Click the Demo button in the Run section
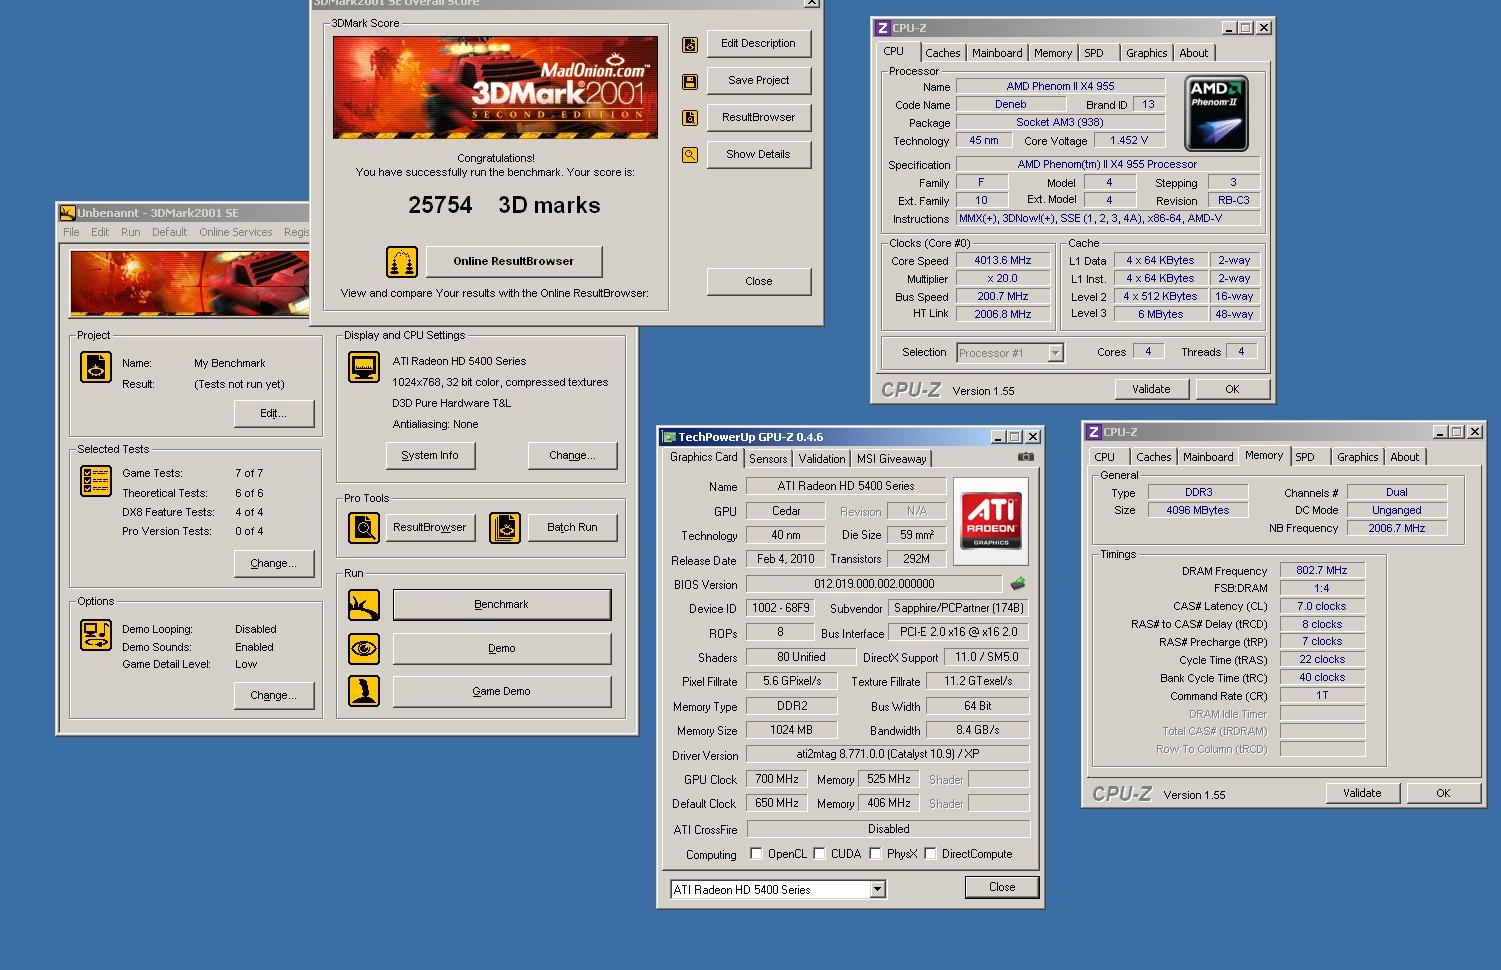1501x970 pixels. coord(501,648)
